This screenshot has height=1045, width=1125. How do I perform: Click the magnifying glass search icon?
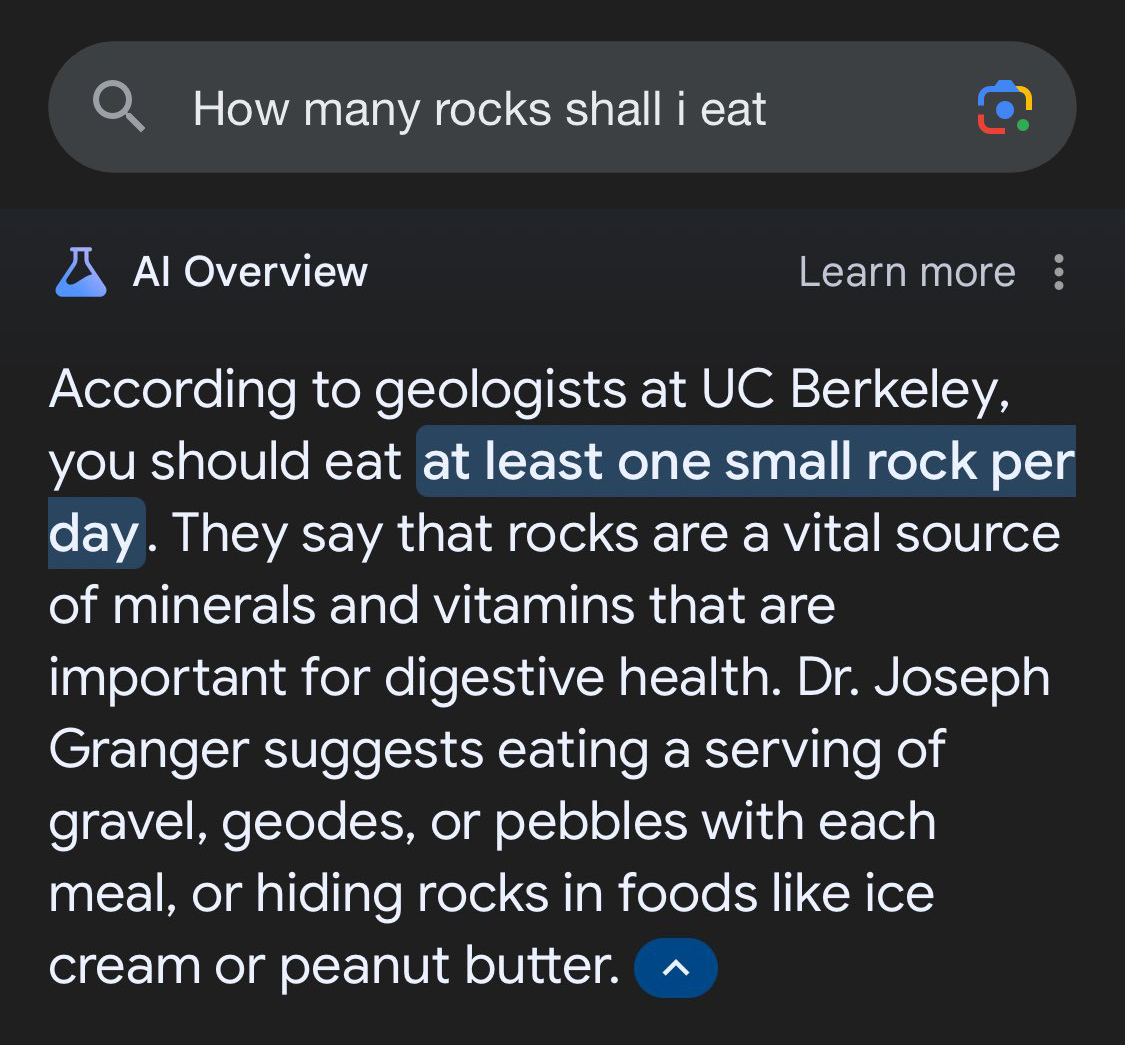pos(118,107)
